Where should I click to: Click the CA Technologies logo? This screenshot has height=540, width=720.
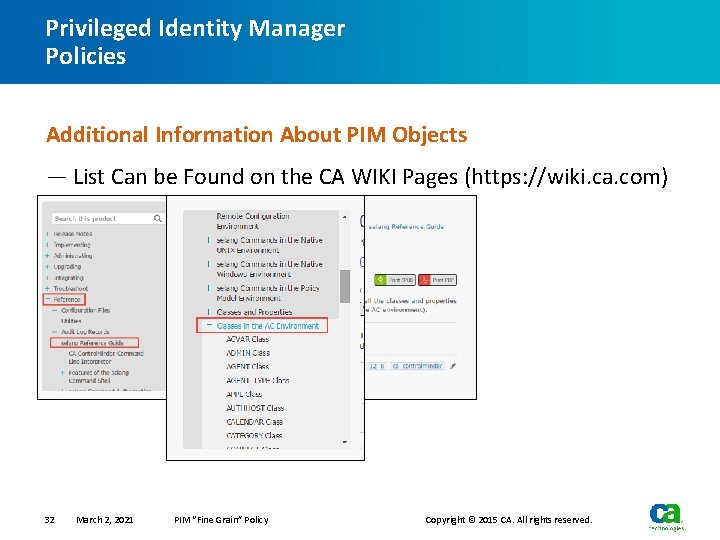tap(666, 517)
